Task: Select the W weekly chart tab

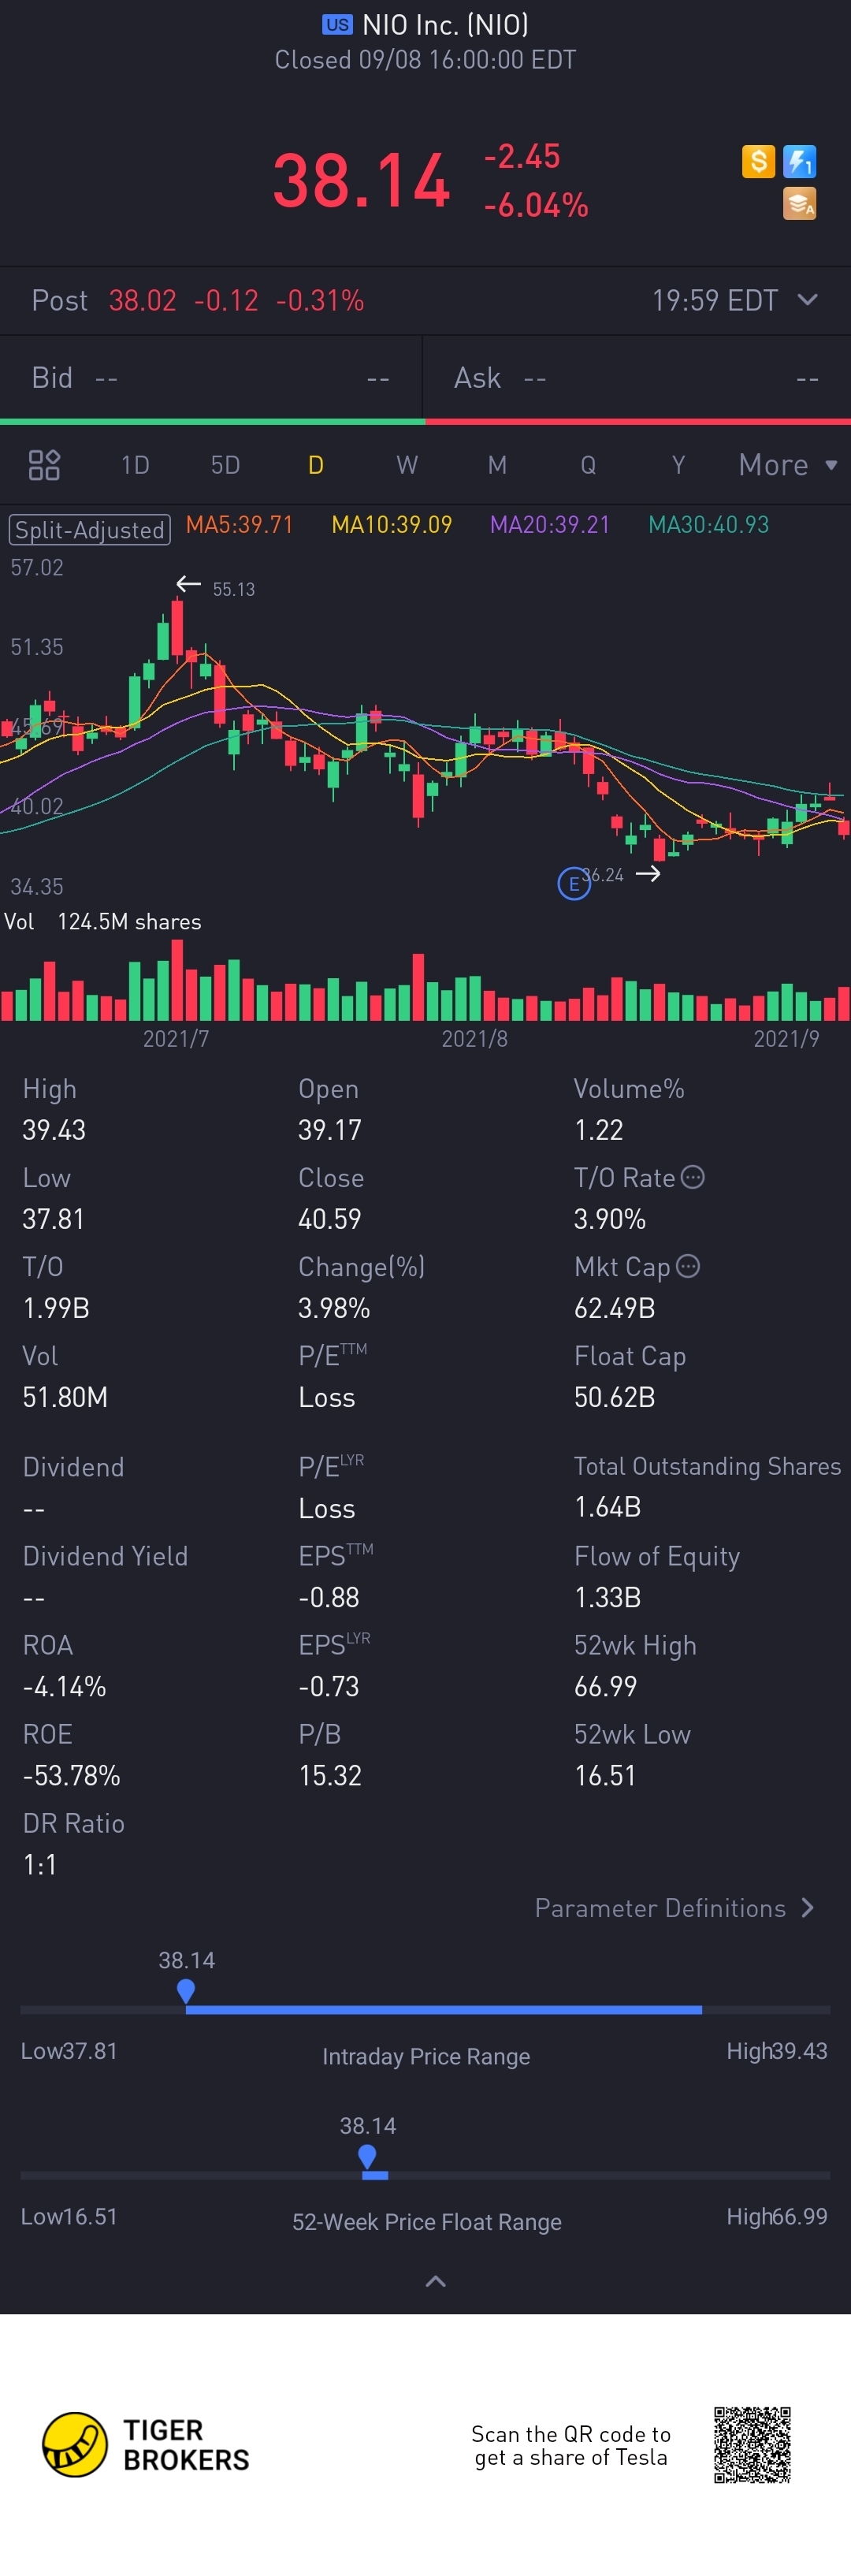Action: tap(407, 465)
